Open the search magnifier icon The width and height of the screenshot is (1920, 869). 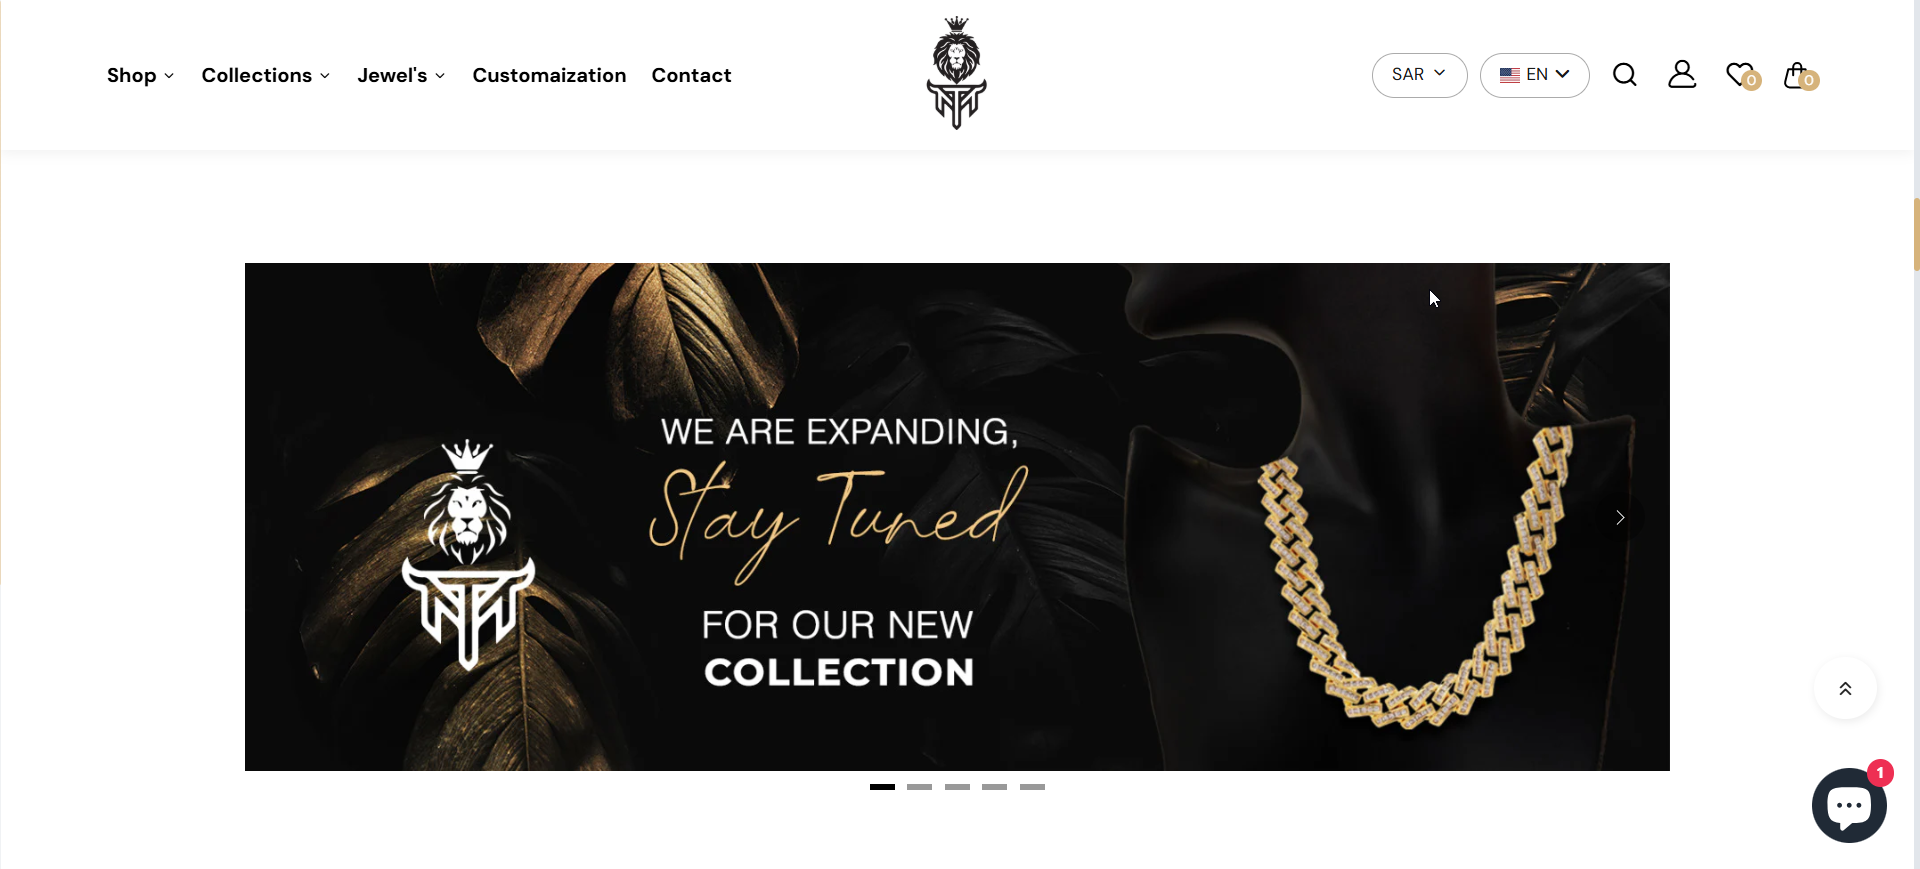1624,75
